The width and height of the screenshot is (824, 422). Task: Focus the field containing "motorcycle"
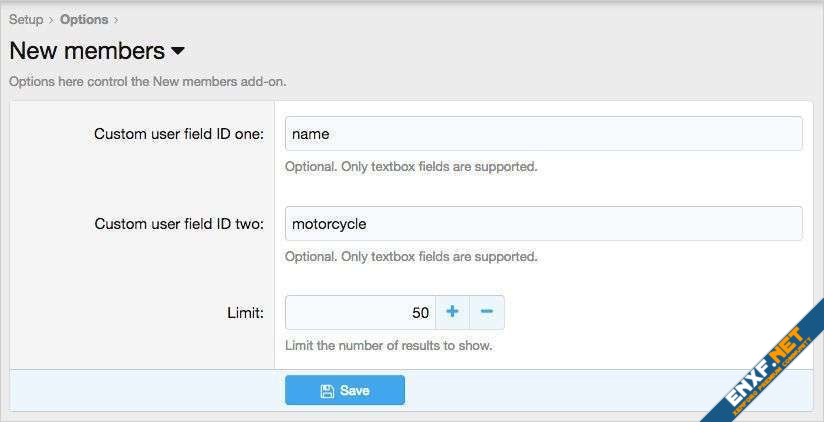click(543, 224)
